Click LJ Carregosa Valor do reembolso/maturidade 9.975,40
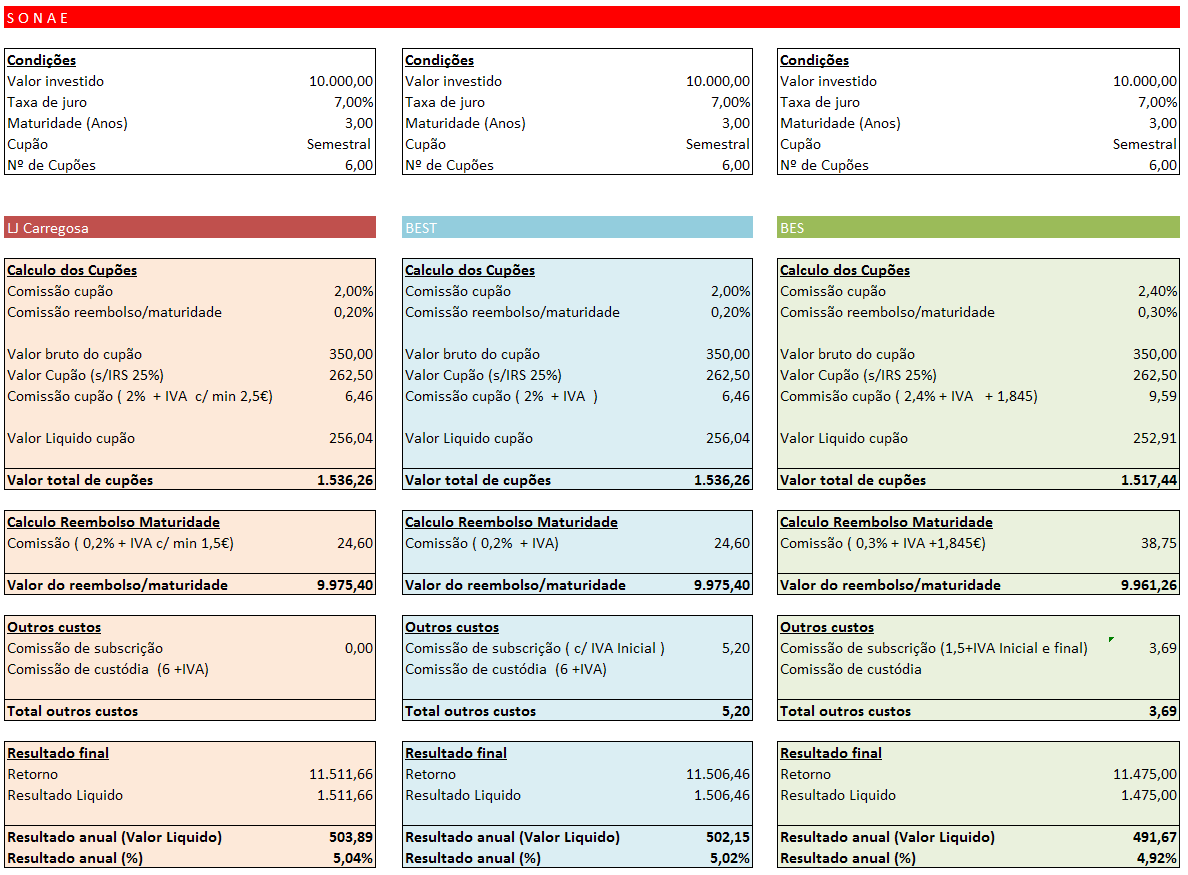Screen dimensions: 1188x875 pos(345,585)
